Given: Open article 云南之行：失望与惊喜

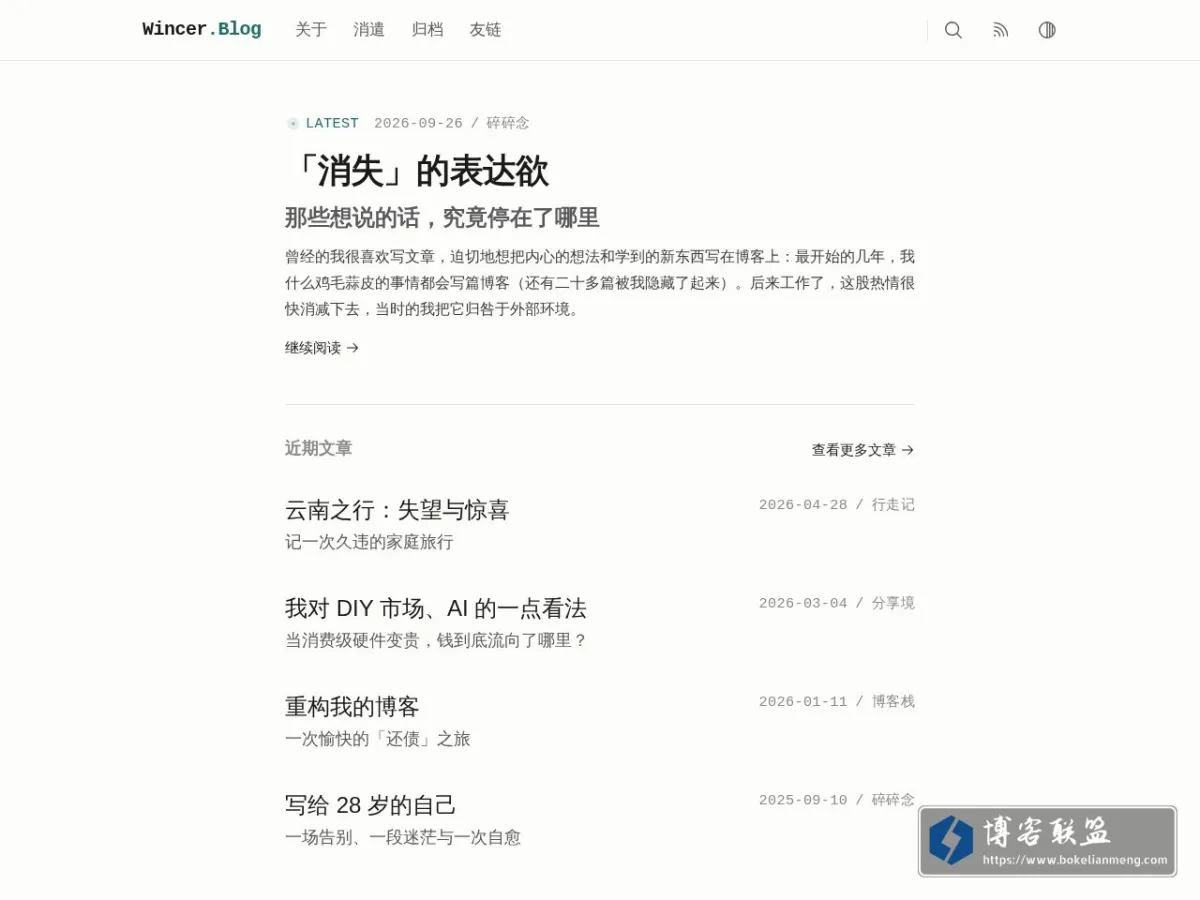Looking at the screenshot, I should [x=397, y=510].
